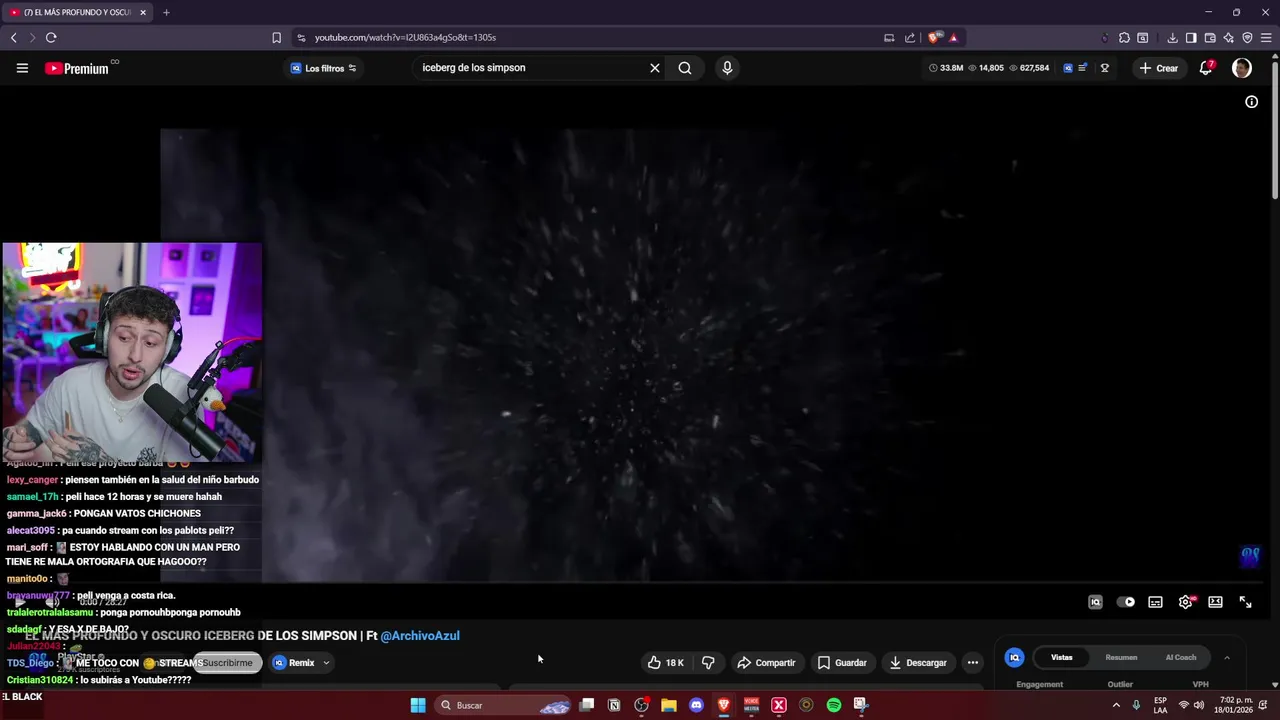This screenshot has height=720, width=1280.
Task: Open the browser main menu
Action: (1266, 37)
